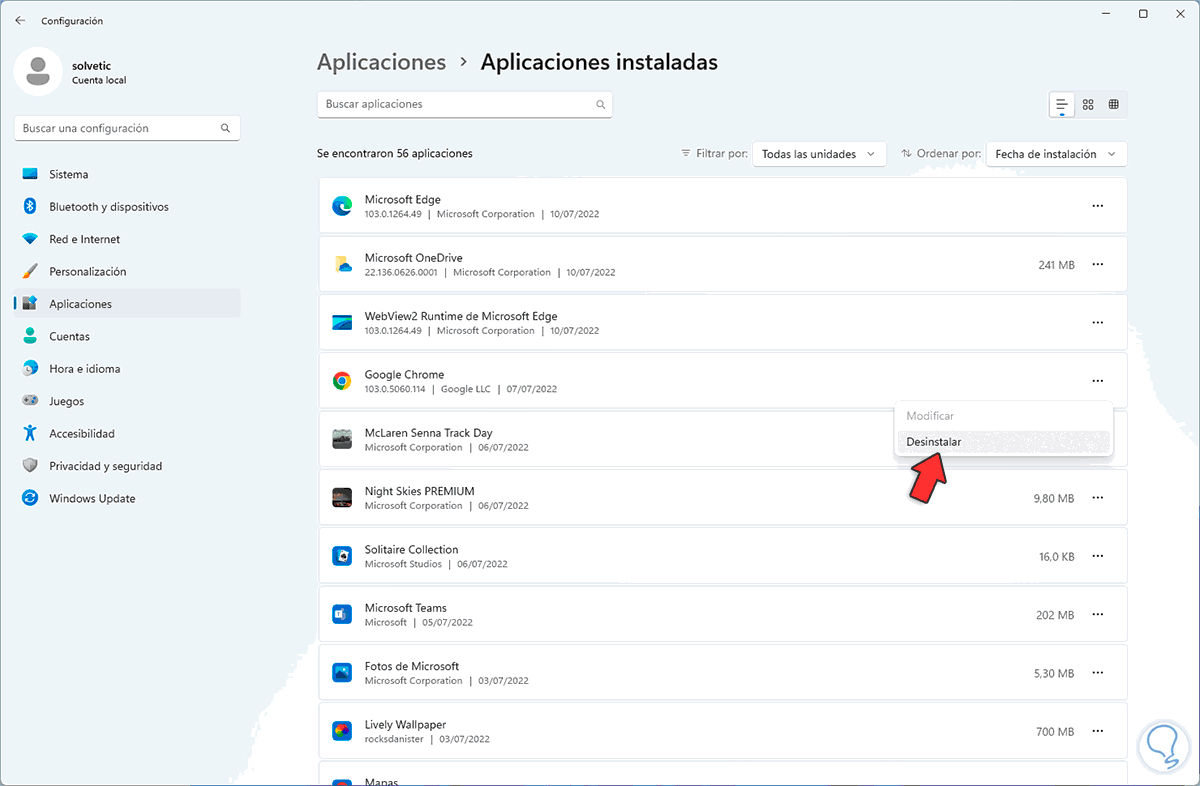Click the search icon in Buscar aplicaciones
The width and height of the screenshot is (1200, 786).
point(600,104)
